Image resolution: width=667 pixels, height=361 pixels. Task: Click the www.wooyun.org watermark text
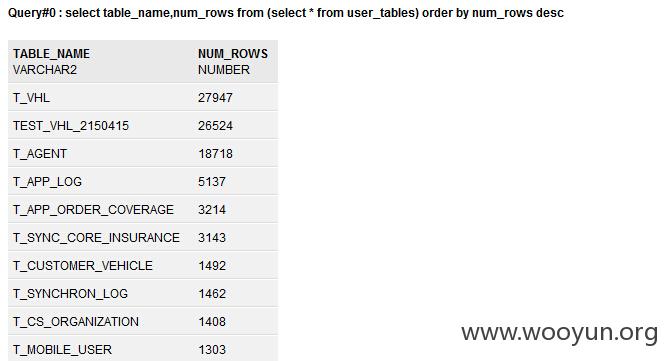pyautogui.click(x=560, y=333)
